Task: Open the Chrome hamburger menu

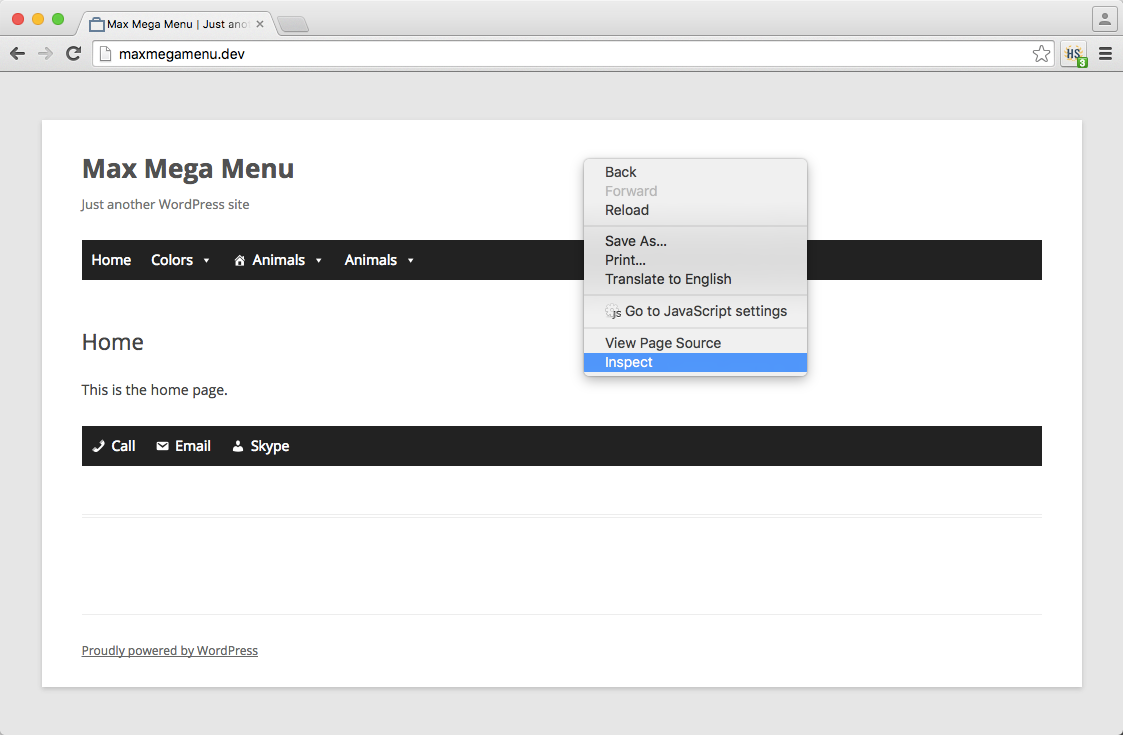Action: [x=1105, y=54]
